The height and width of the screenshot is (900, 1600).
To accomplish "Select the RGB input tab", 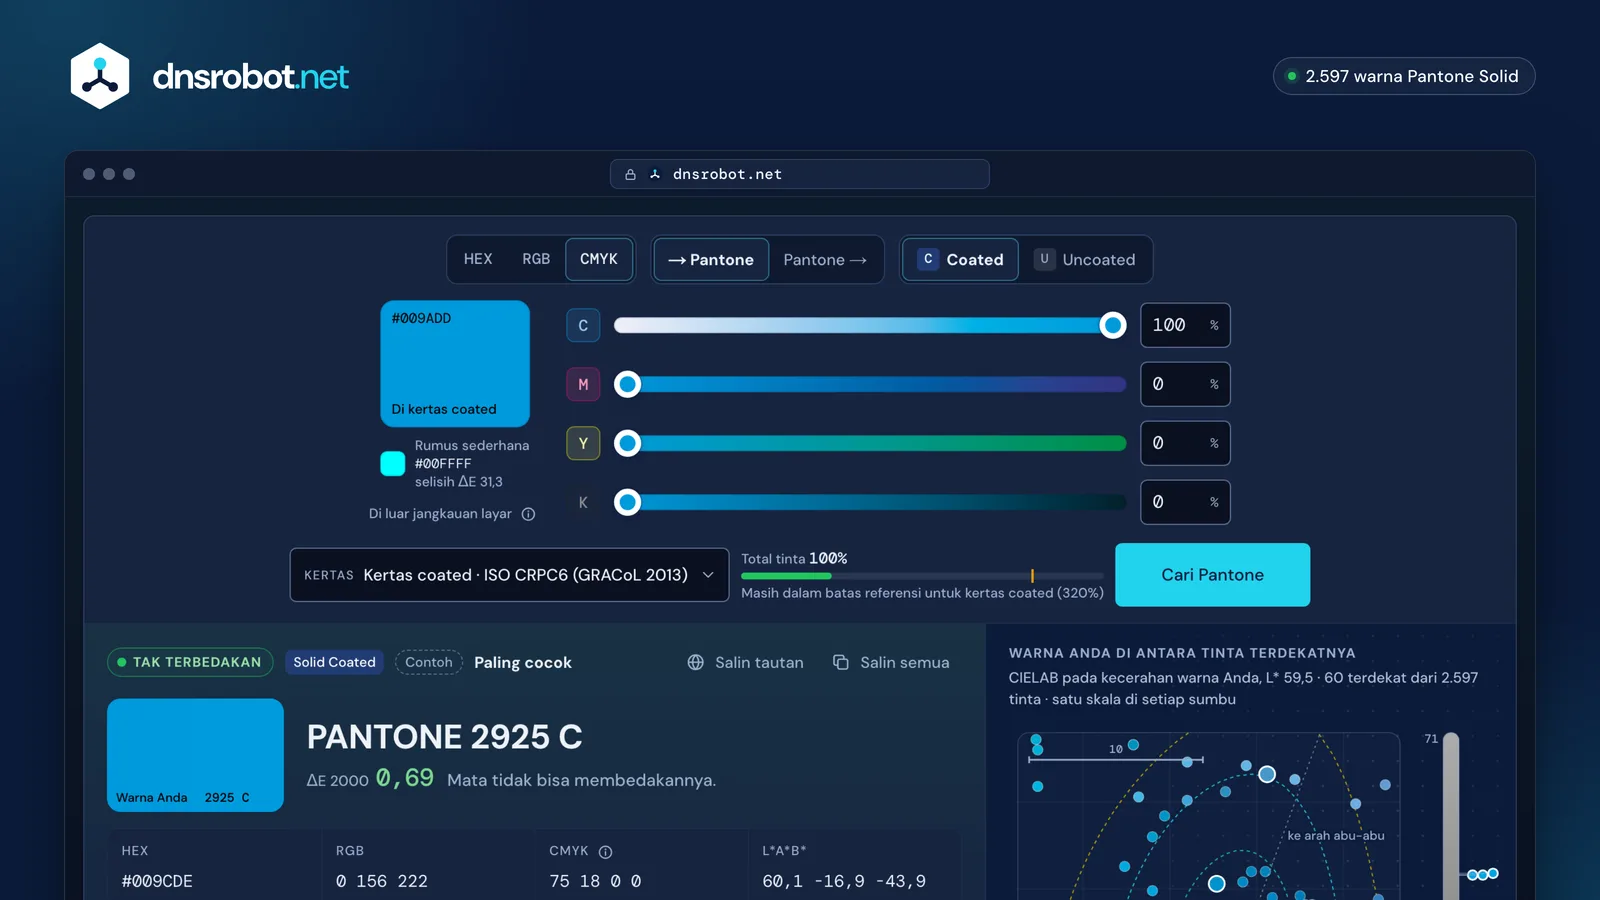I will click(536, 259).
